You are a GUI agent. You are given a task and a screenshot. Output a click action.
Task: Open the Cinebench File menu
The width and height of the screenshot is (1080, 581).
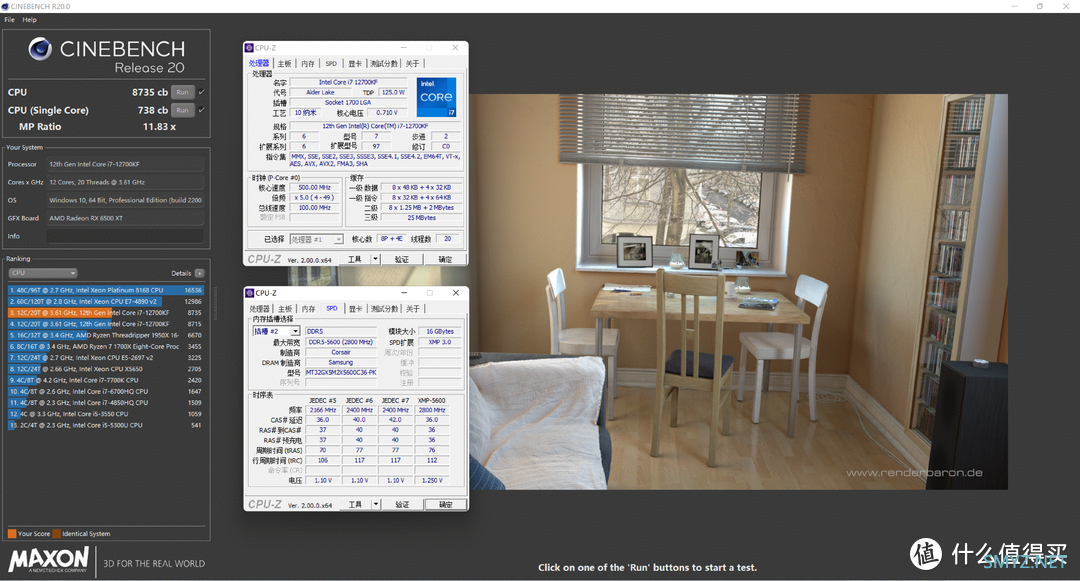coord(10,20)
